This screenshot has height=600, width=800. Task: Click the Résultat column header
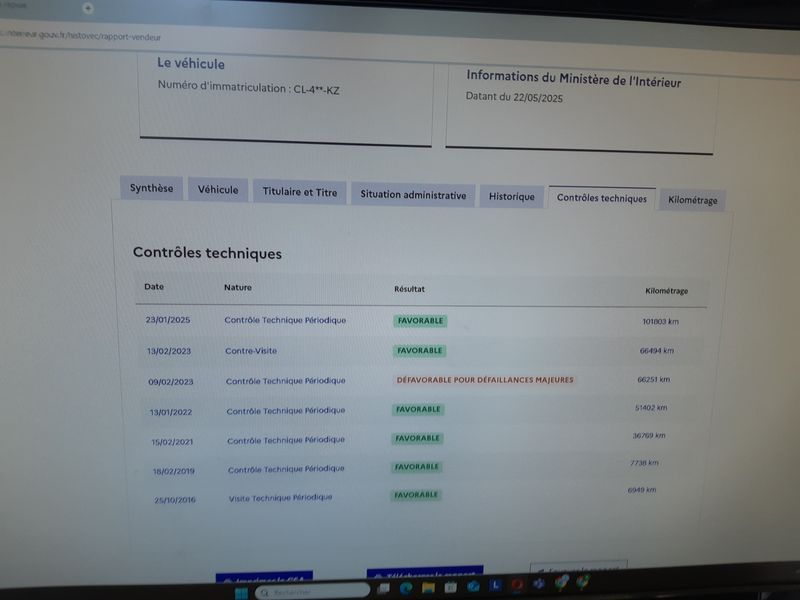click(409, 289)
